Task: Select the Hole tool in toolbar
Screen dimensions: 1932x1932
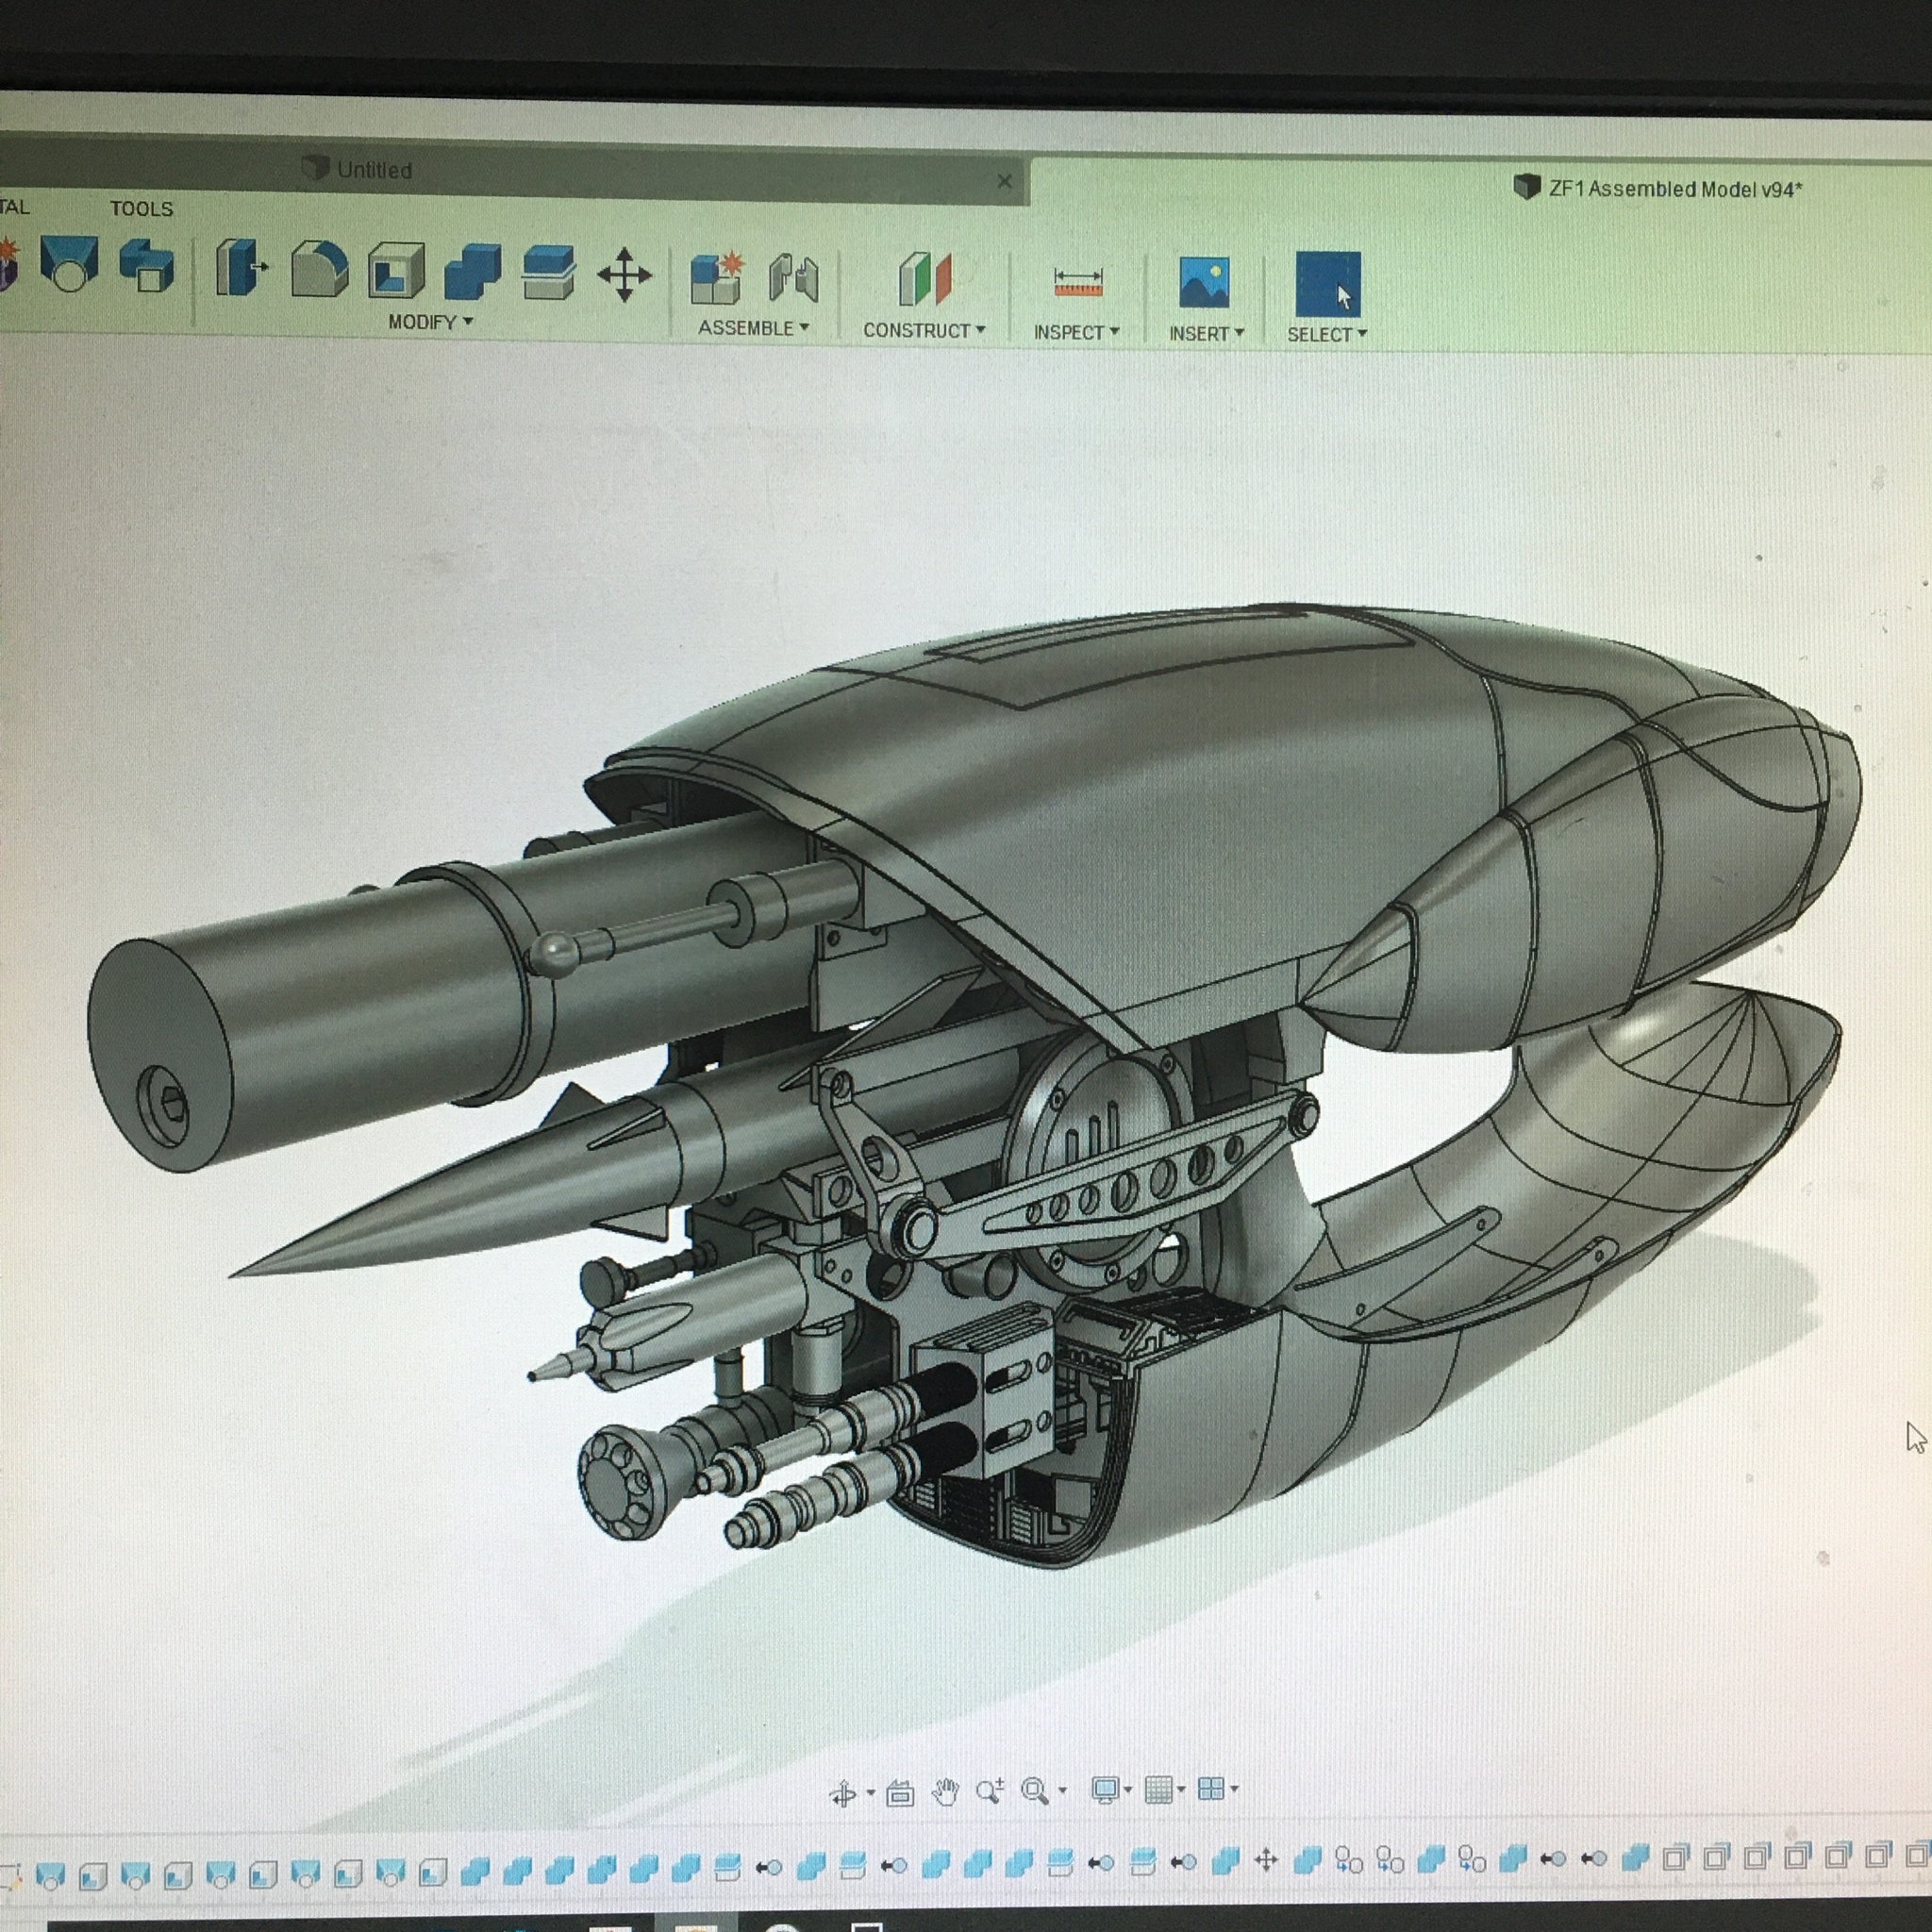Action: coord(69,265)
